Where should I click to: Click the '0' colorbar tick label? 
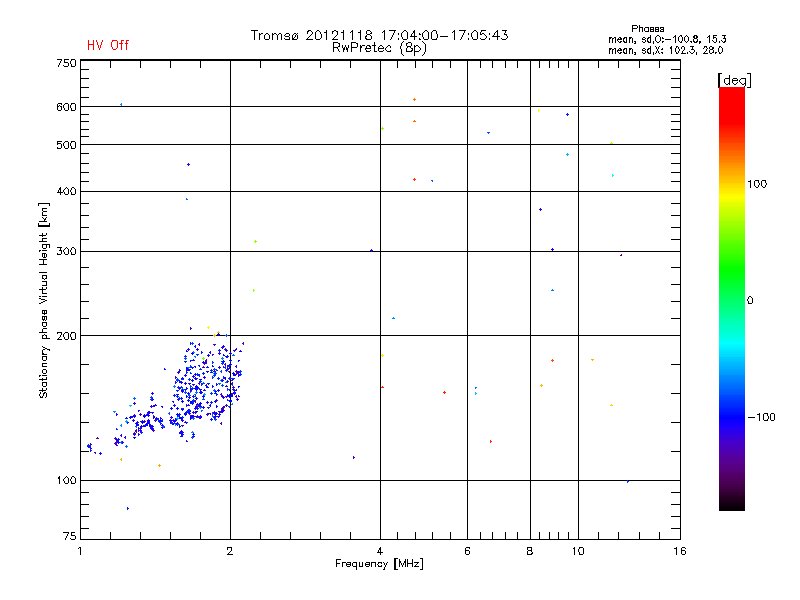coord(750,301)
